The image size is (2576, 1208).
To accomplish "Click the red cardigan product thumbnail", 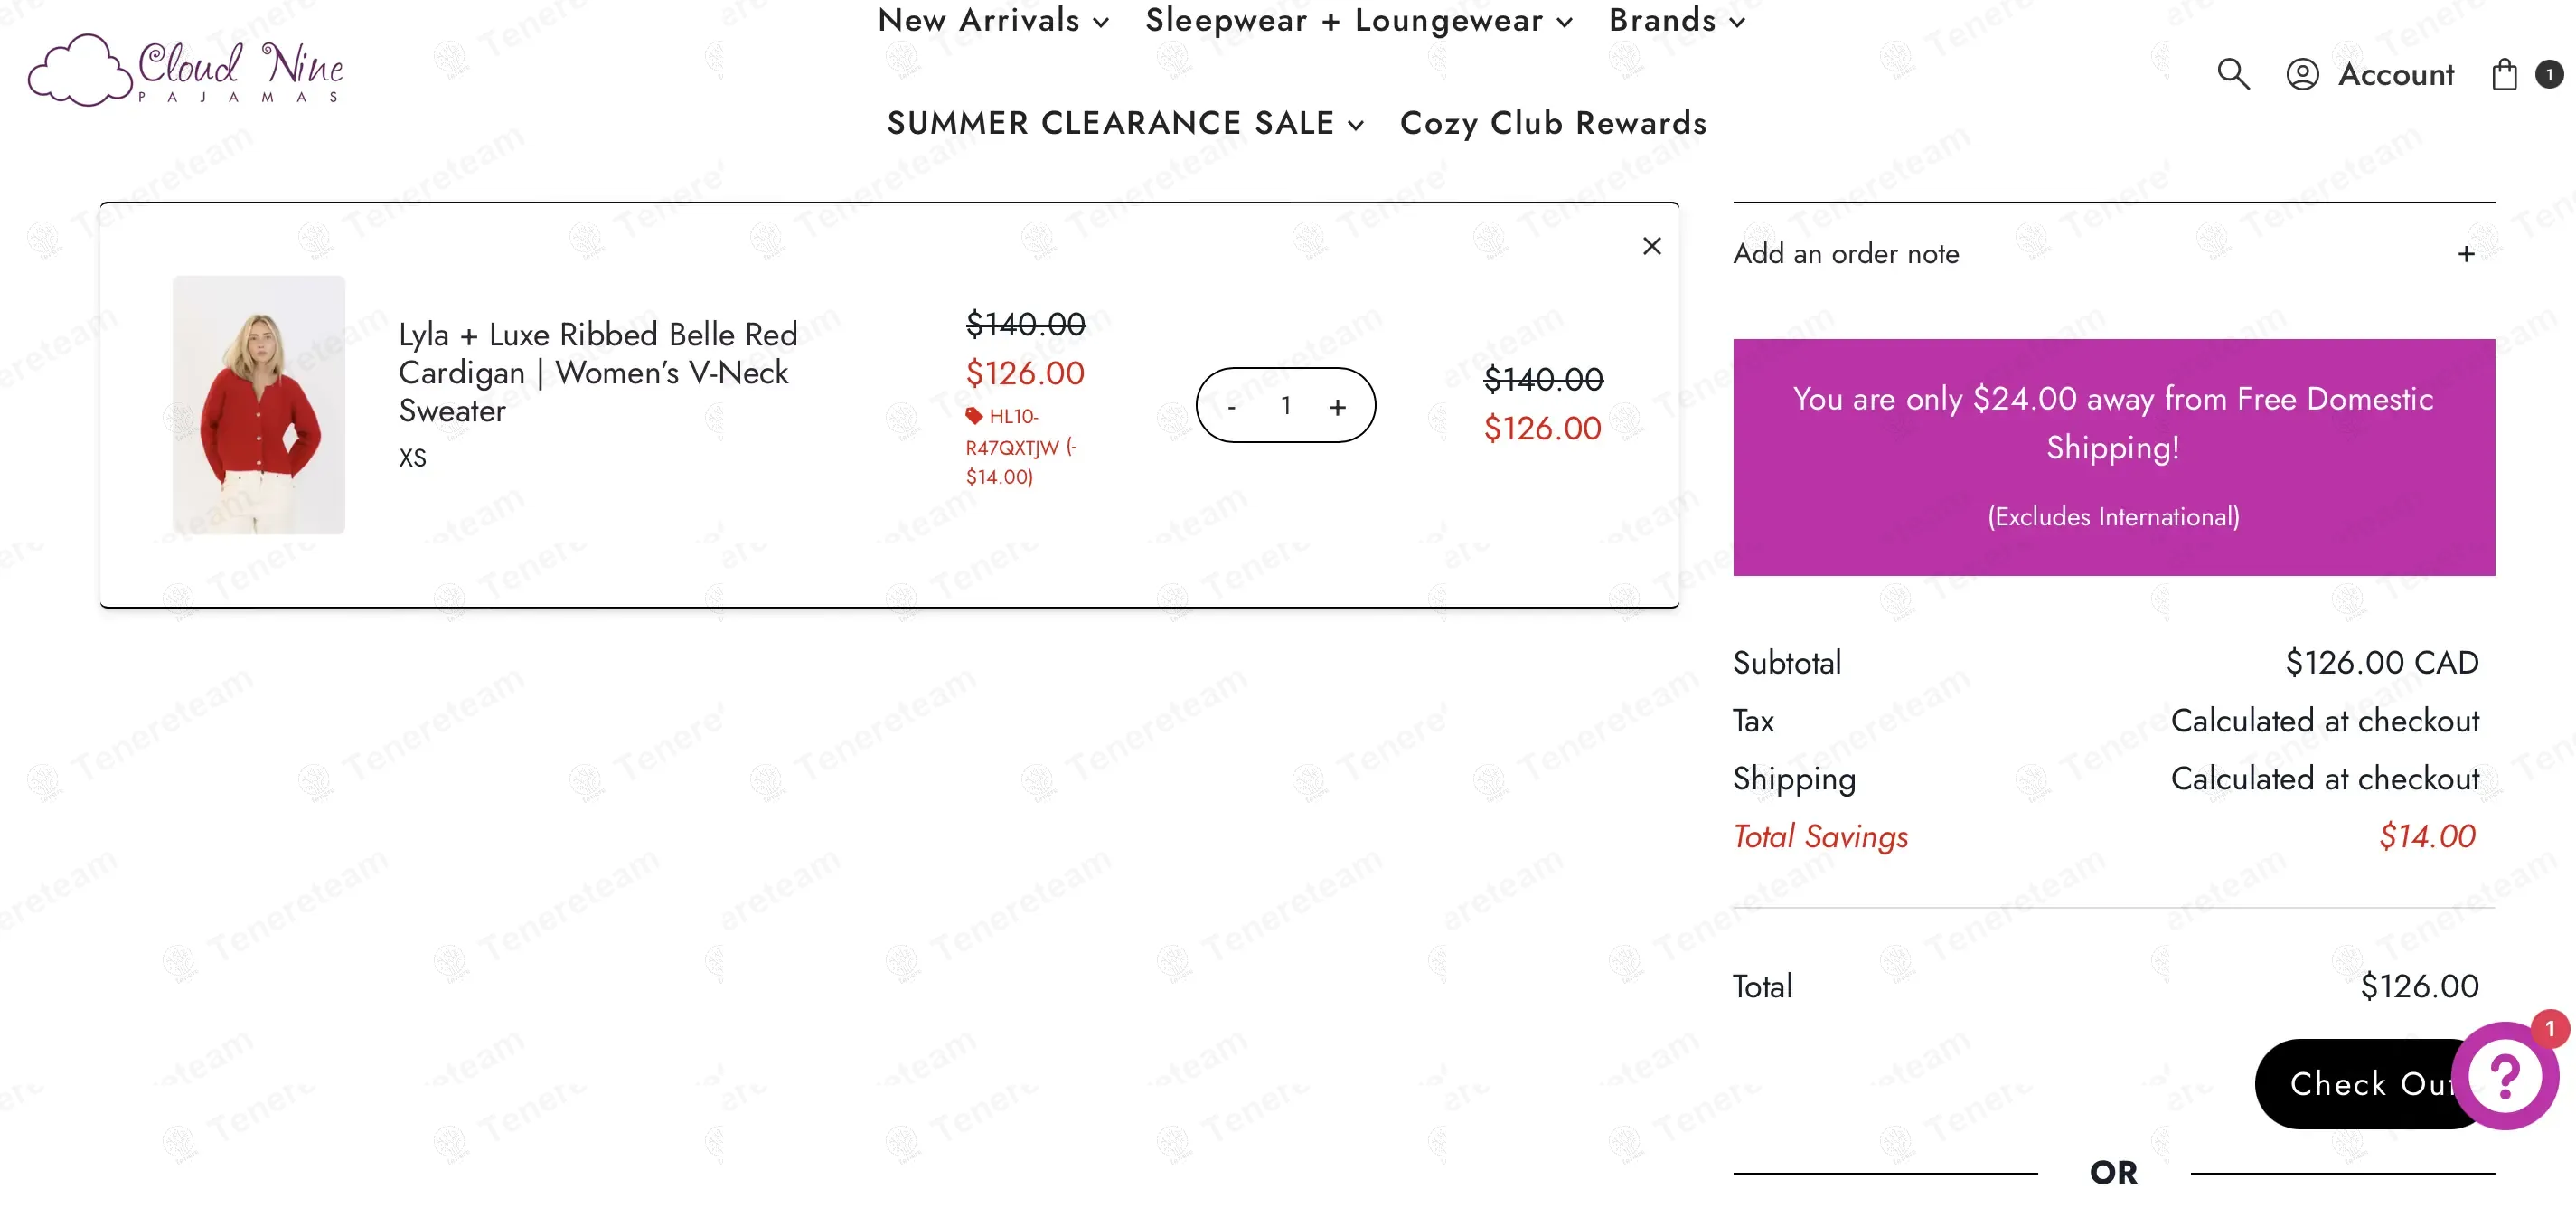I will pyautogui.click(x=259, y=405).
